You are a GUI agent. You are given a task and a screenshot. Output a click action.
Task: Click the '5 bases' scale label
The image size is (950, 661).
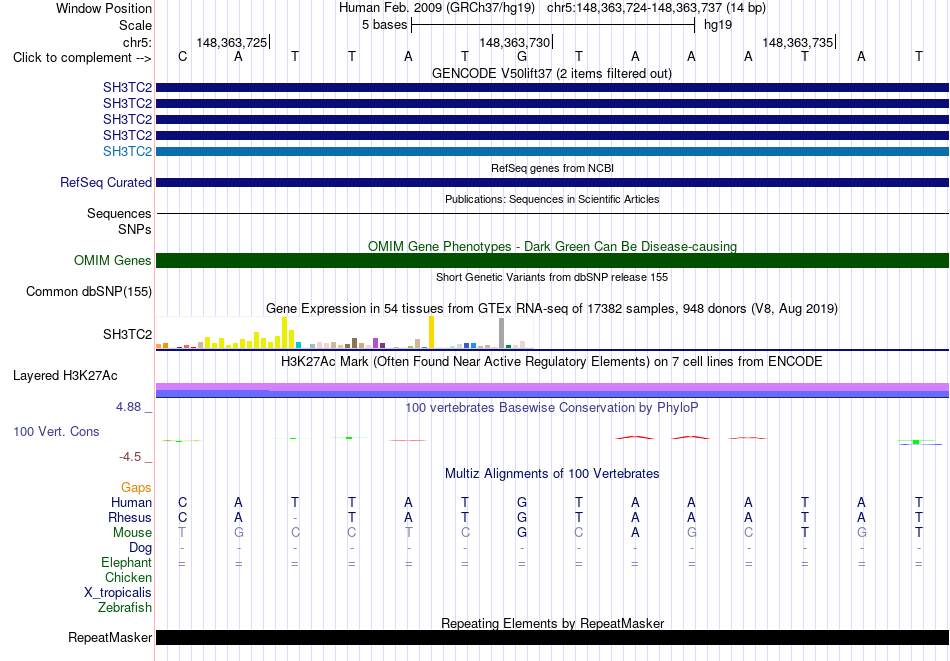pyautogui.click(x=385, y=25)
